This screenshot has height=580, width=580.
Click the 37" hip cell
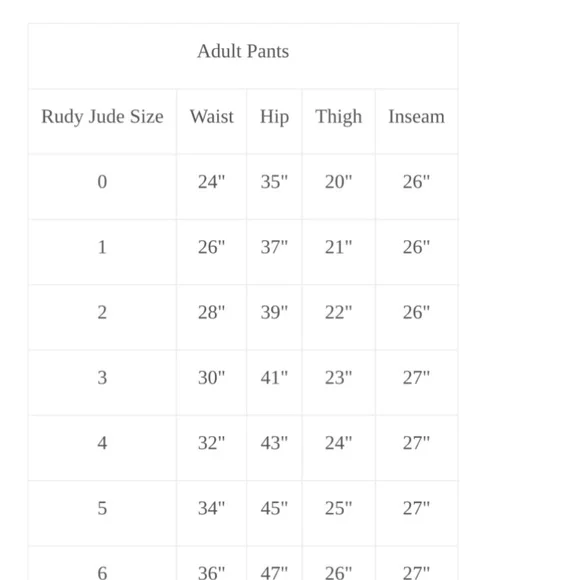[x=274, y=247]
